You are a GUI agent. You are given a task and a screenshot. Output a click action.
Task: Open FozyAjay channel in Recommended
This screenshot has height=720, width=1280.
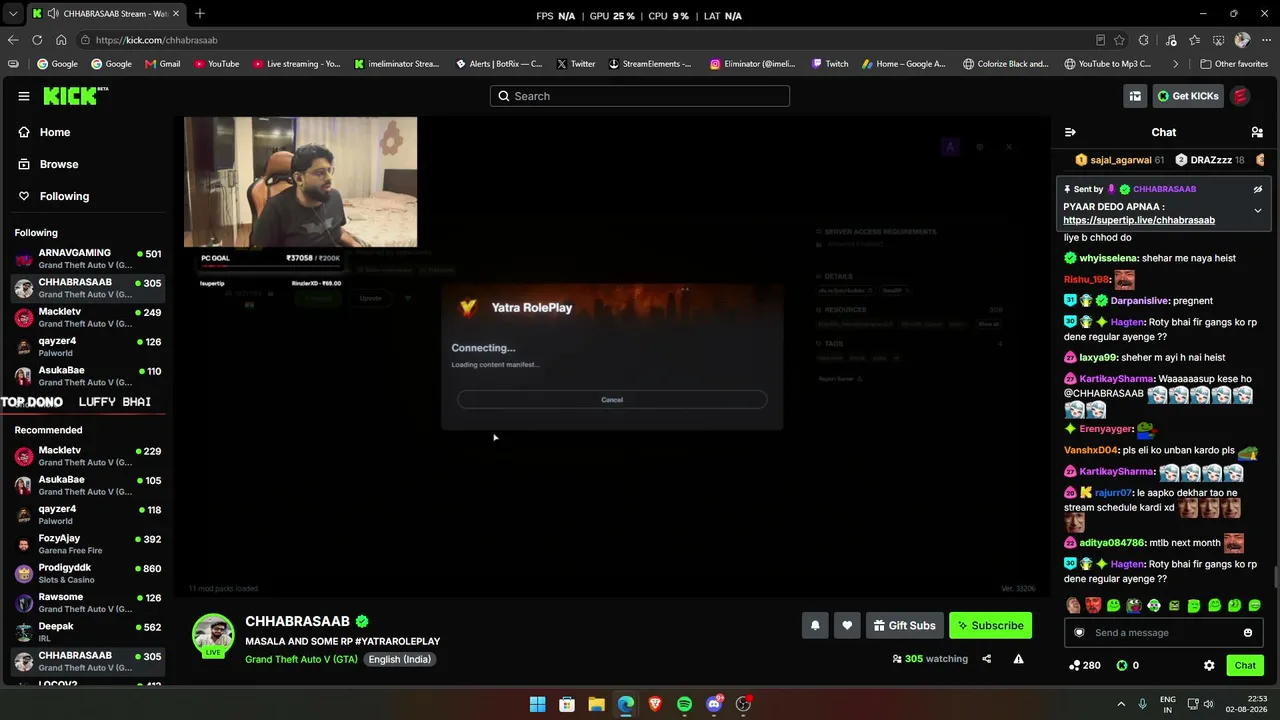point(88,544)
